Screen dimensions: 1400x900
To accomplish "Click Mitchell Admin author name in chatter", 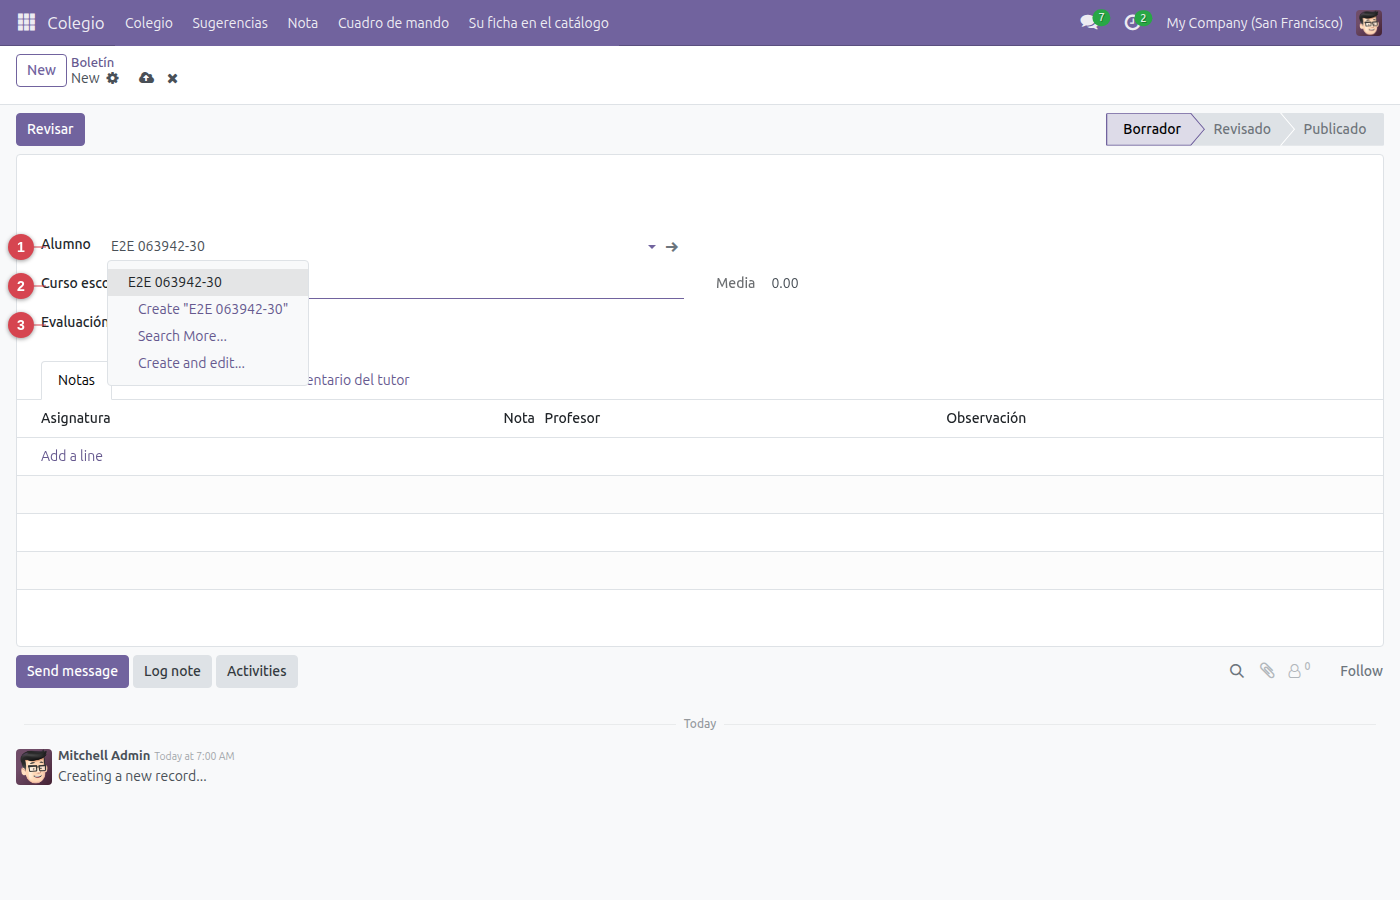I will [x=104, y=755].
